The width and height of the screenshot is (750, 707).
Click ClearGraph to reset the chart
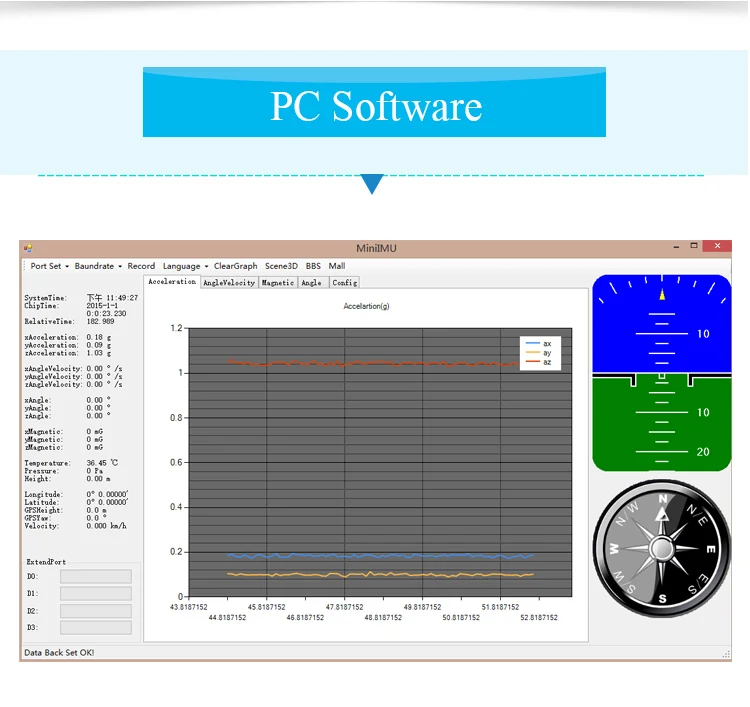point(235,266)
